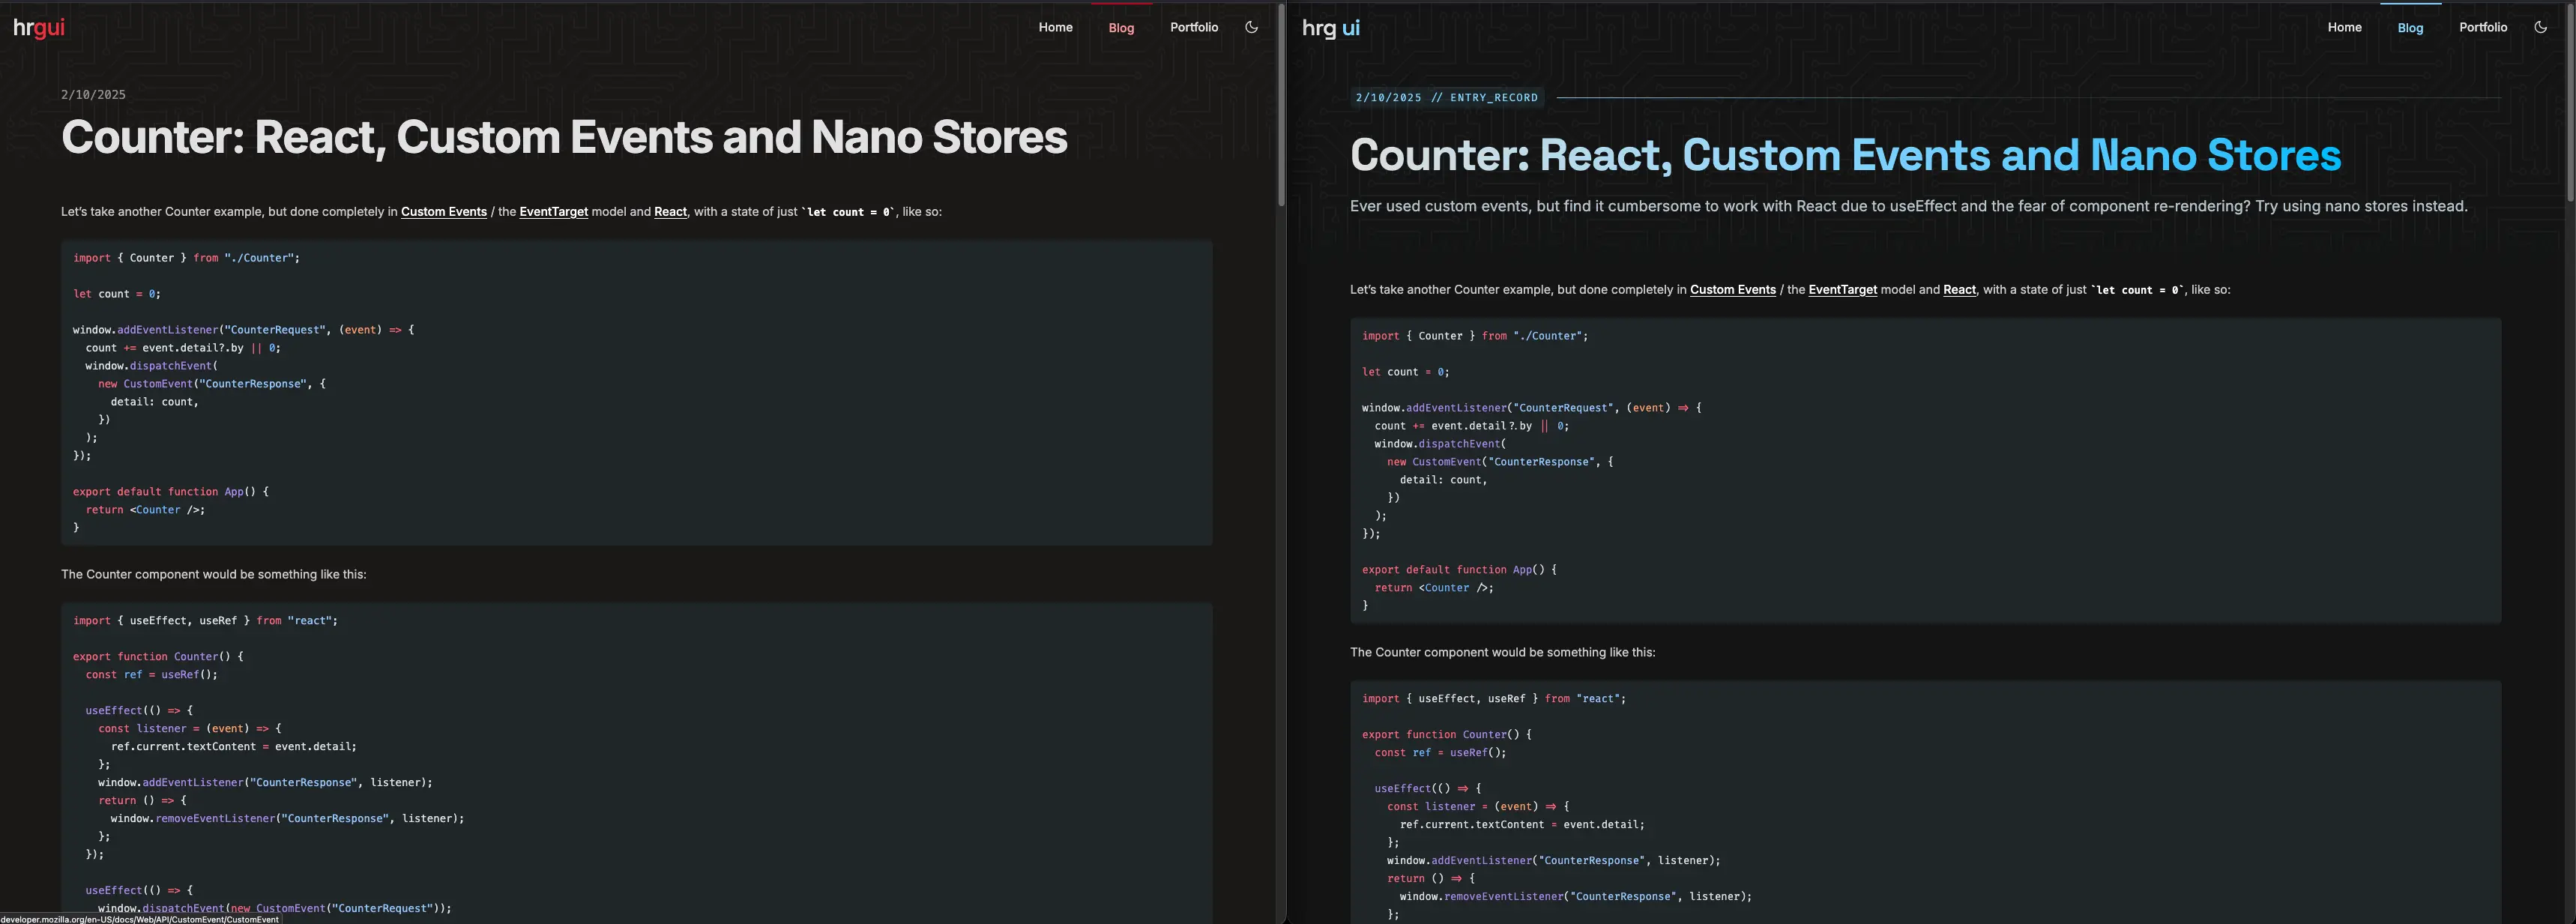This screenshot has width=2576, height=924.
Task: Click the ENTRY_RECORD date label on the right page
Action: click(x=1447, y=97)
